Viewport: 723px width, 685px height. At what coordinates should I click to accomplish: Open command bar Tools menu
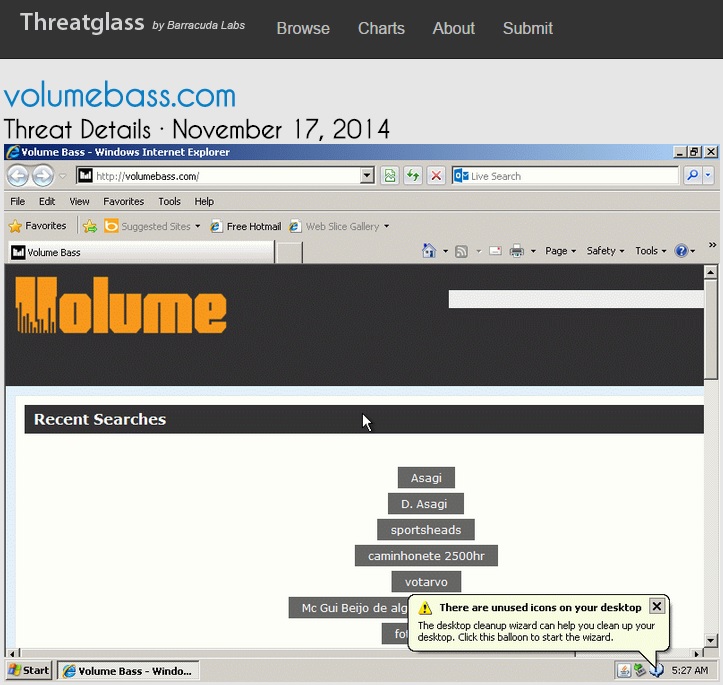pyautogui.click(x=651, y=251)
